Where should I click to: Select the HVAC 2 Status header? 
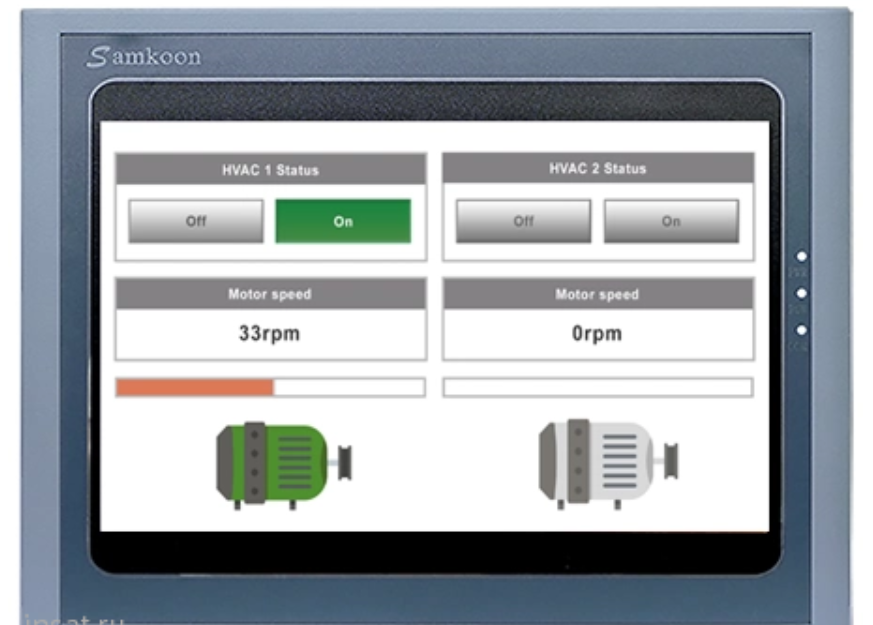598,169
